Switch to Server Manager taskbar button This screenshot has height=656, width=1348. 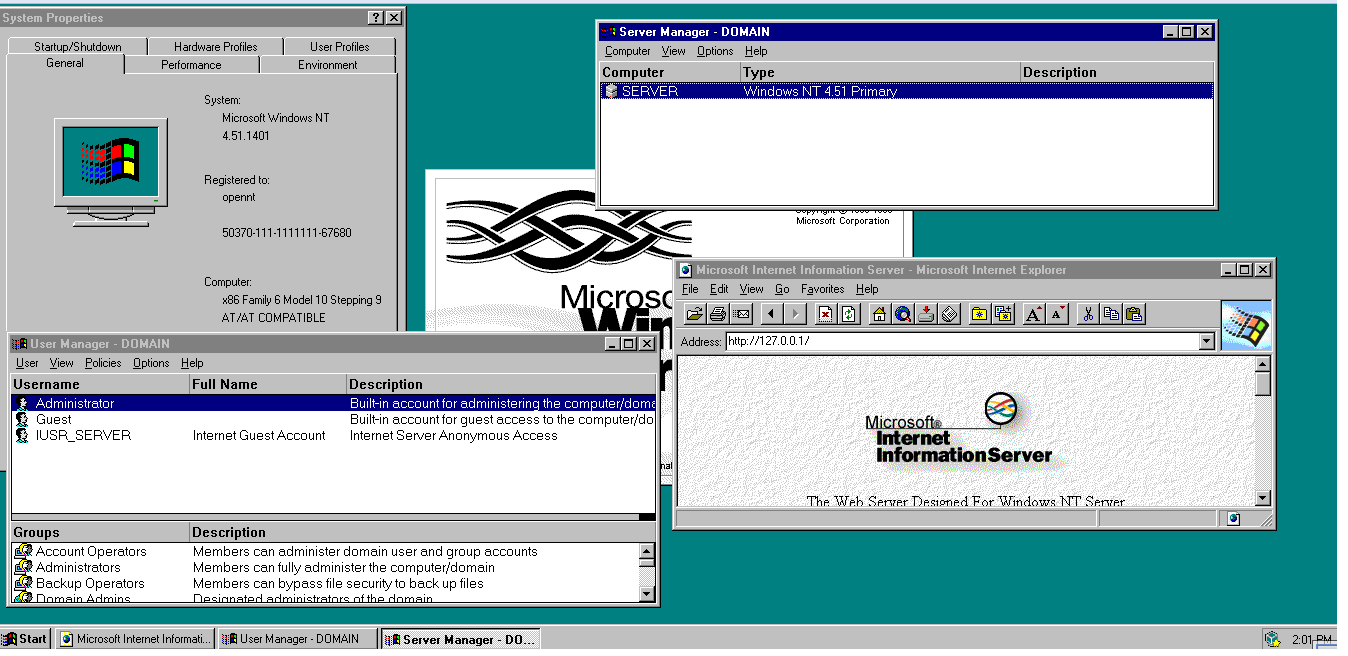(461, 639)
